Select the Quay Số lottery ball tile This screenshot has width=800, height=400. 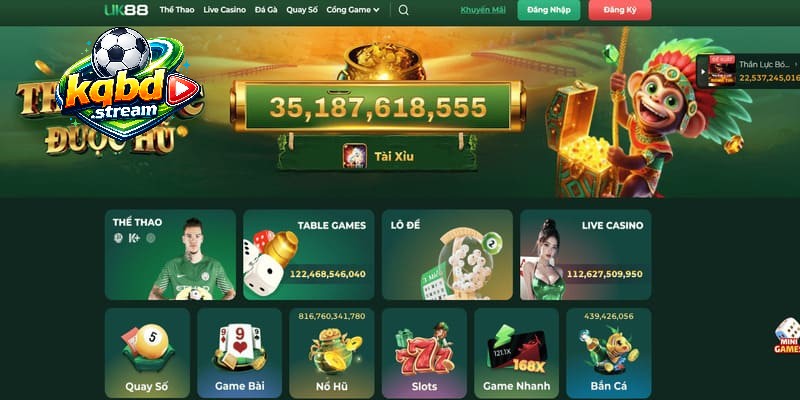tap(147, 353)
